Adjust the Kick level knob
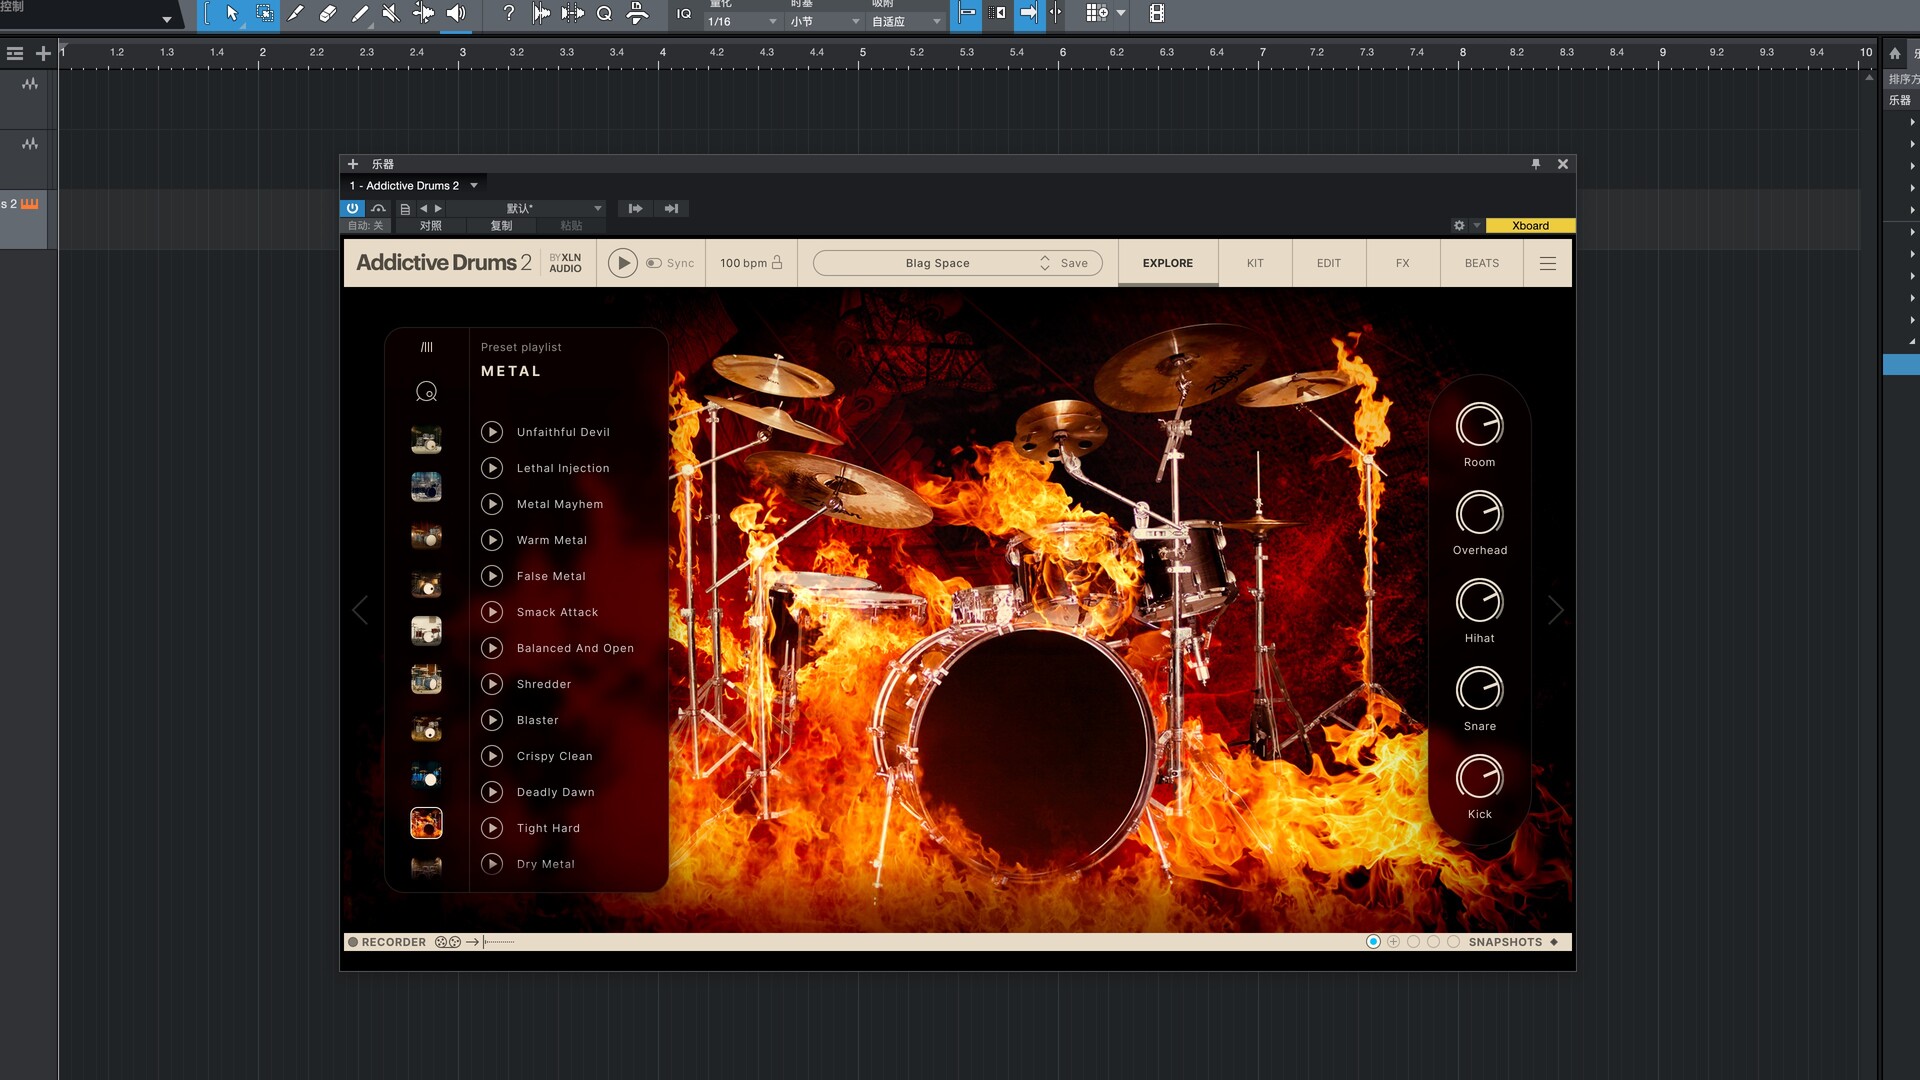The width and height of the screenshot is (1920, 1080). [x=1479, y=777]
